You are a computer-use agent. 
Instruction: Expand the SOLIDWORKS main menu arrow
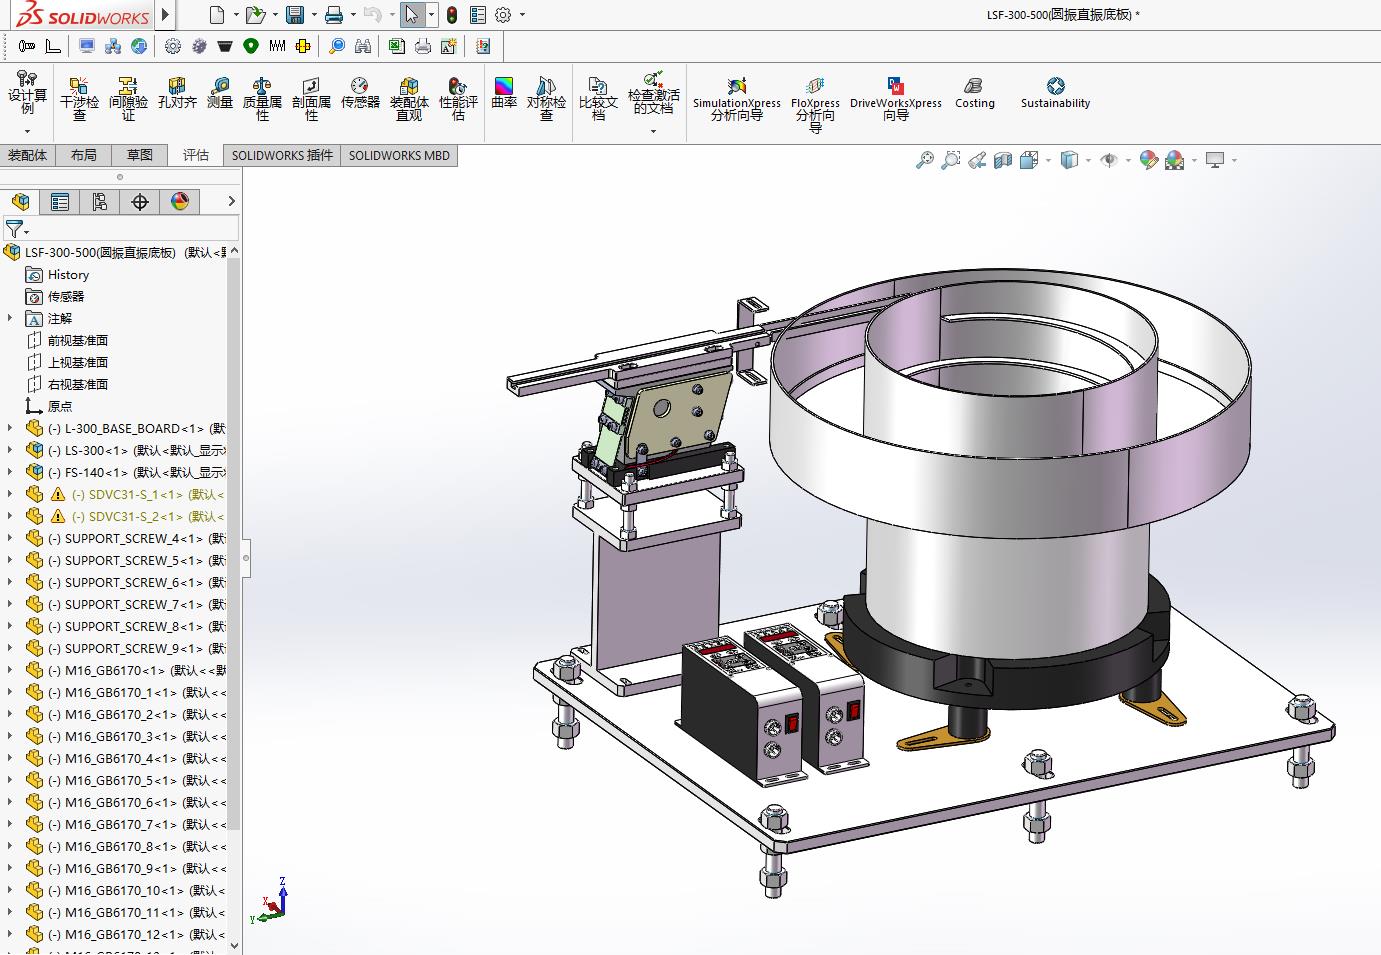point(166,15)
